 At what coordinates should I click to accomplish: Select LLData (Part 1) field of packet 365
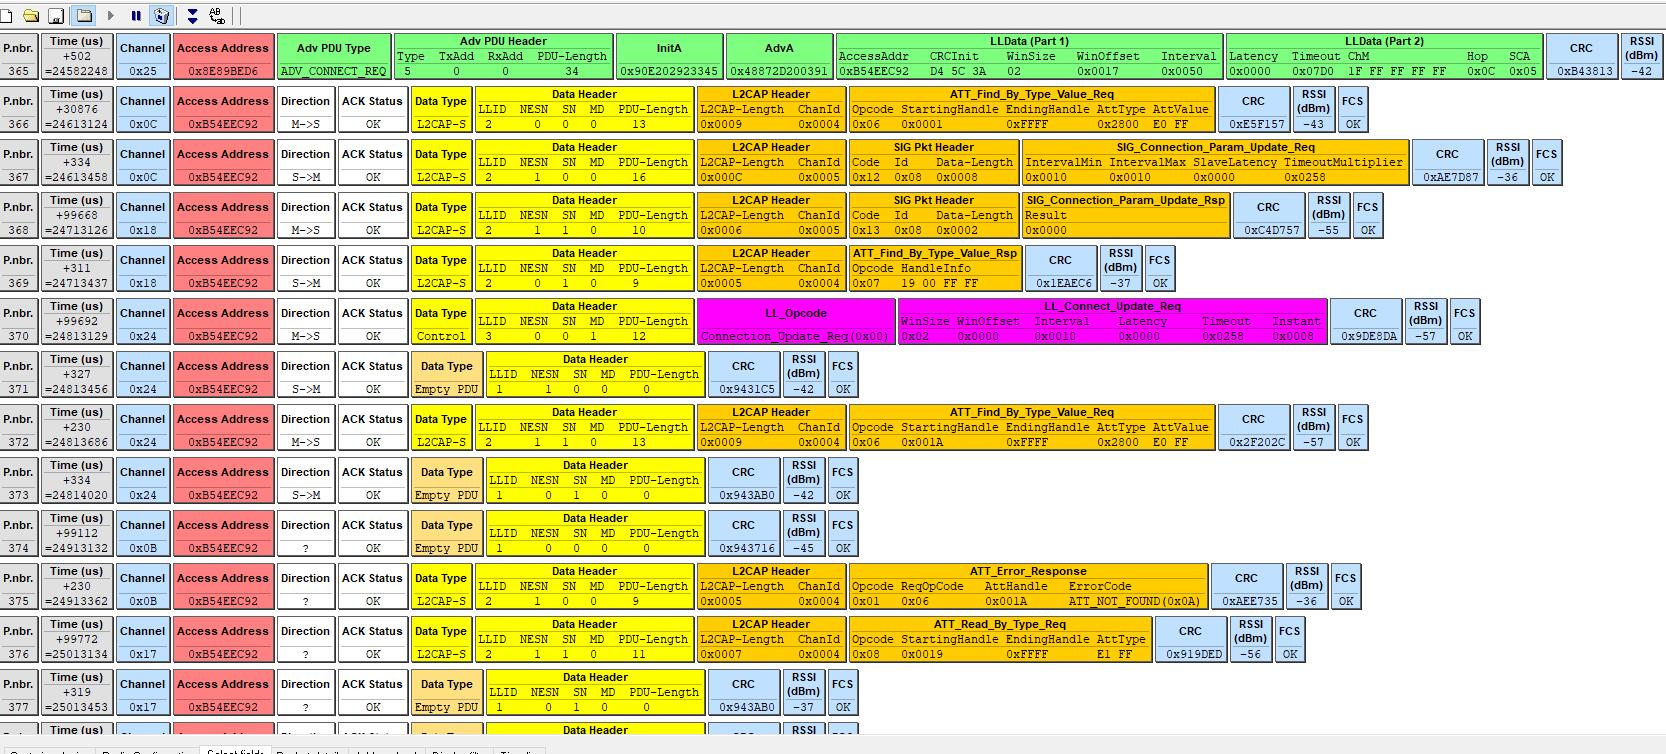(x=1029, y=56)
